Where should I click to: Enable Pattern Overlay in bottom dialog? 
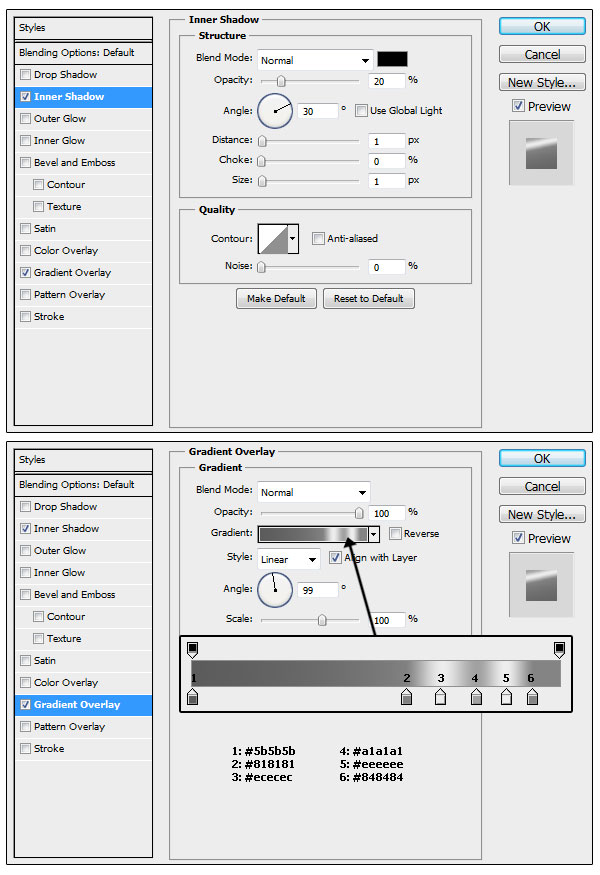(26, 726)
